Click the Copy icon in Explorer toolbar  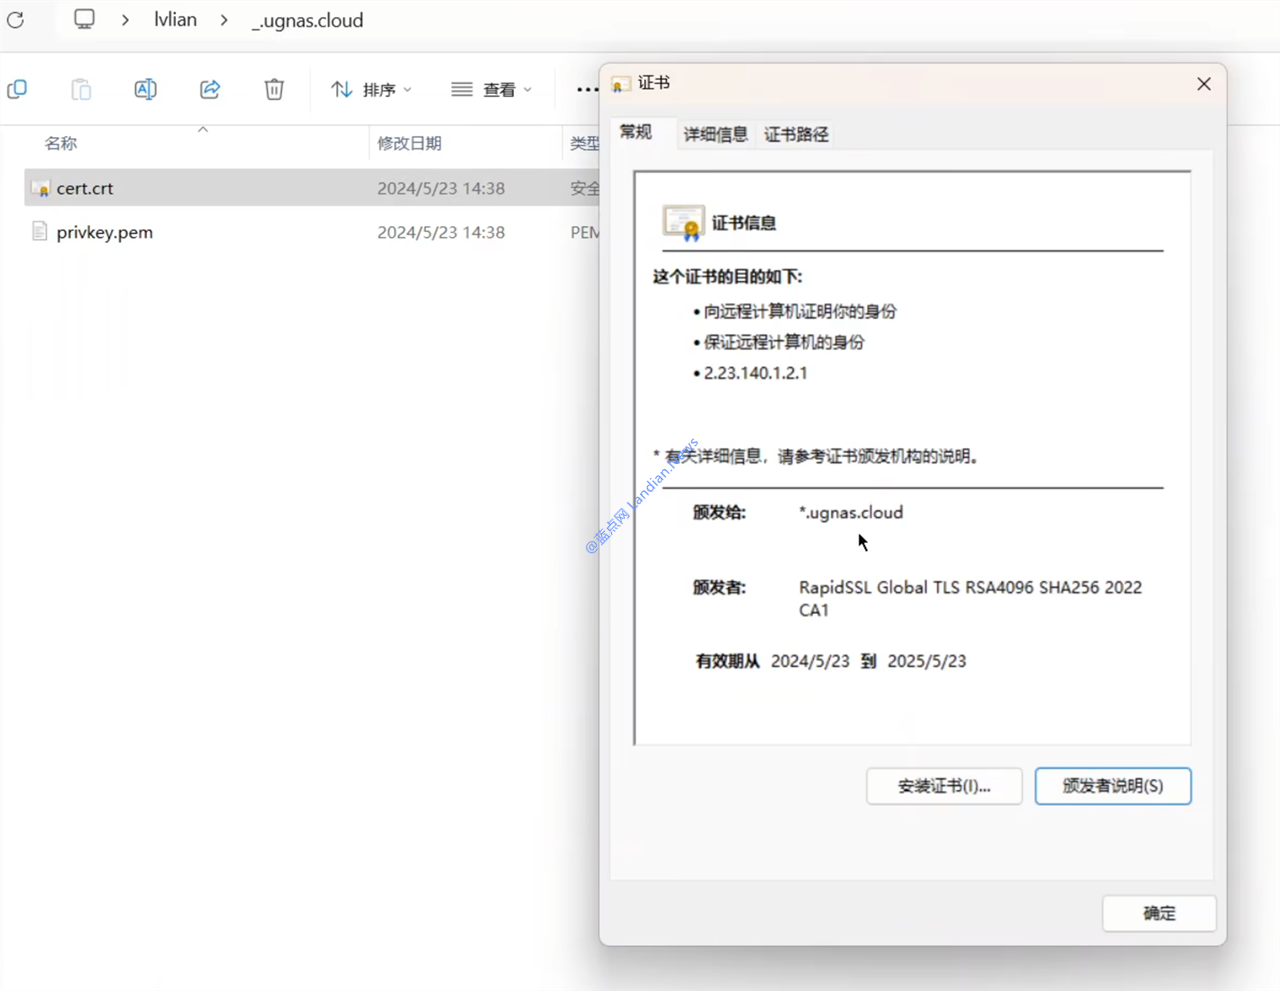coord(17,89)
